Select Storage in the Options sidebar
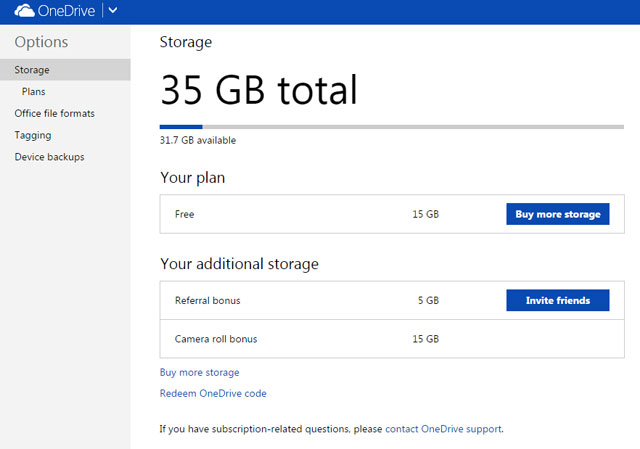The height and width of the screenshot is (449, 640). coord(32,70)
